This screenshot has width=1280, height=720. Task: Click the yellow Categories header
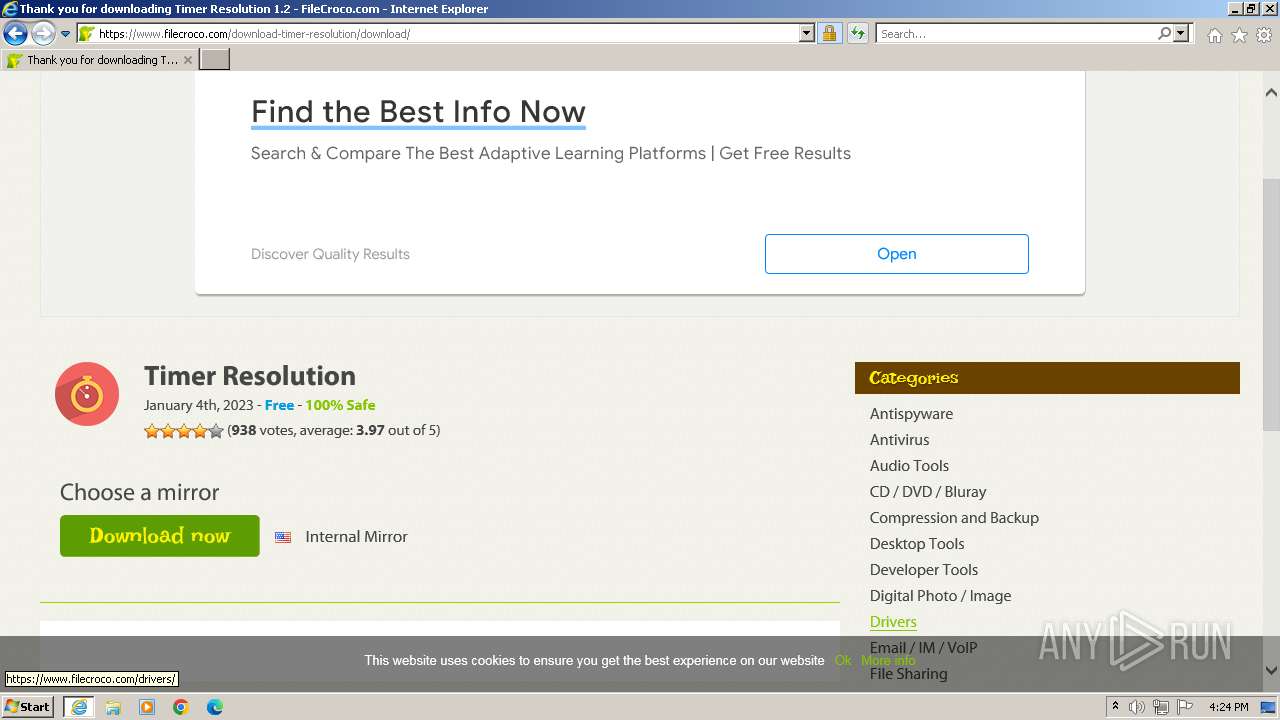(x=1047, y=378)
